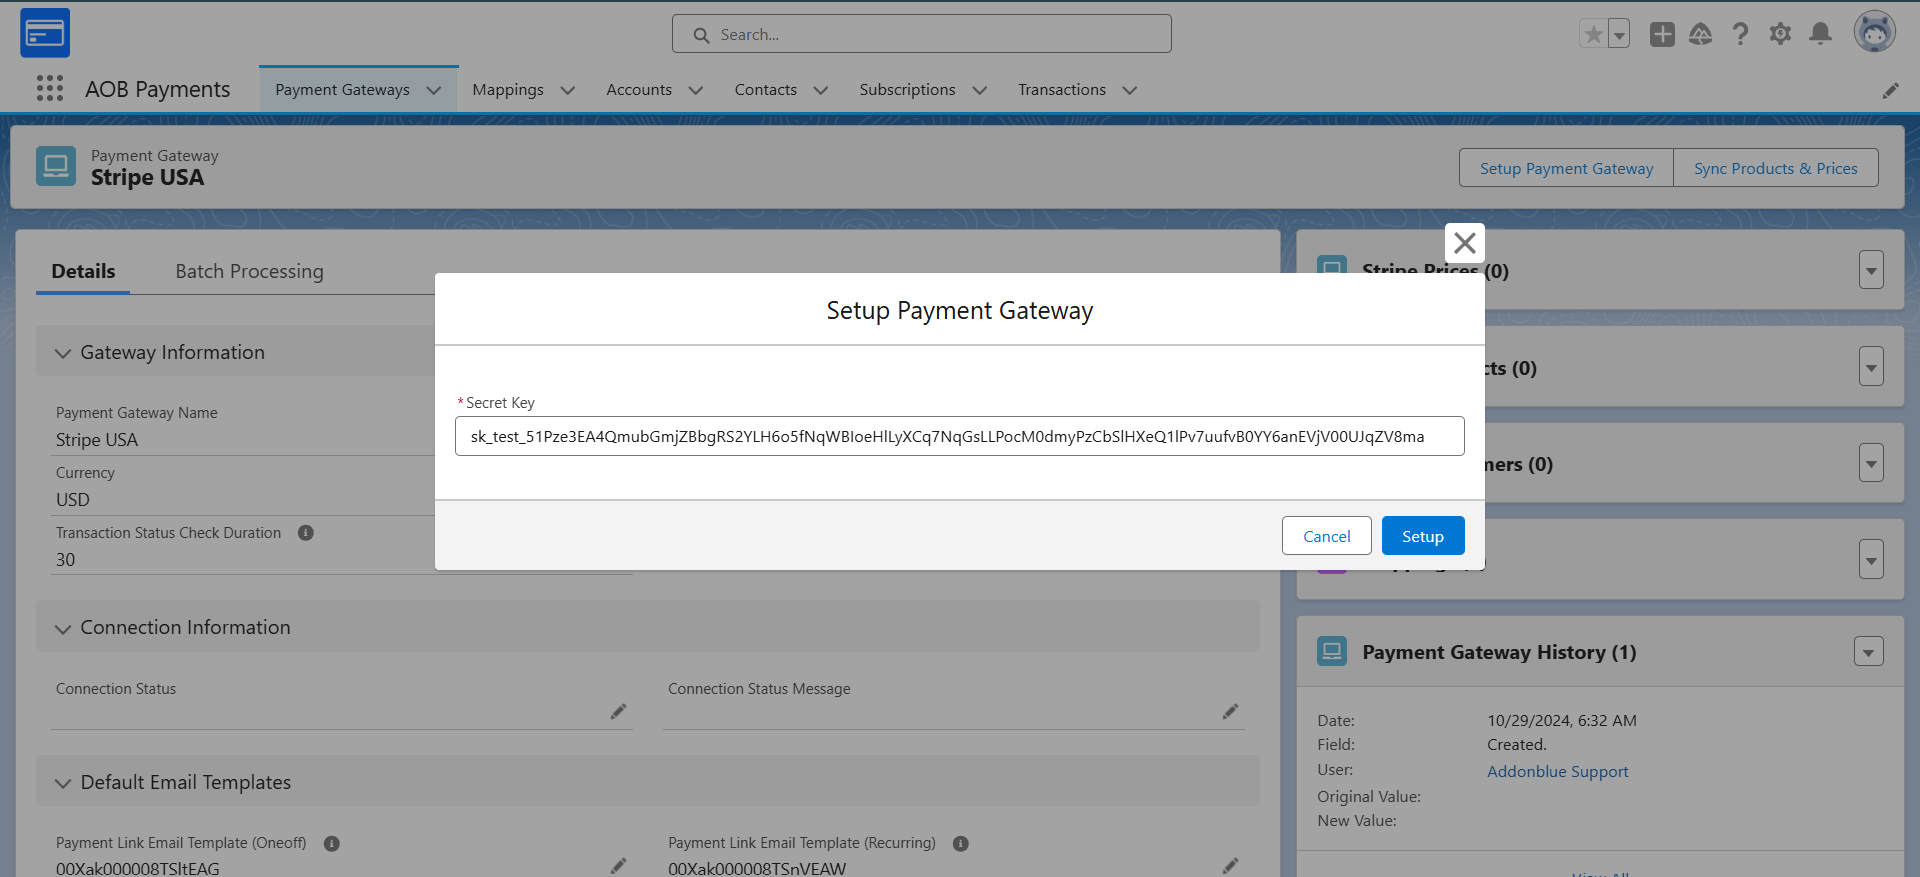
Task: Click the Payment Link Email Template (Oneoff) info icon
Action: pyautogui.click(x=332, y=844)
